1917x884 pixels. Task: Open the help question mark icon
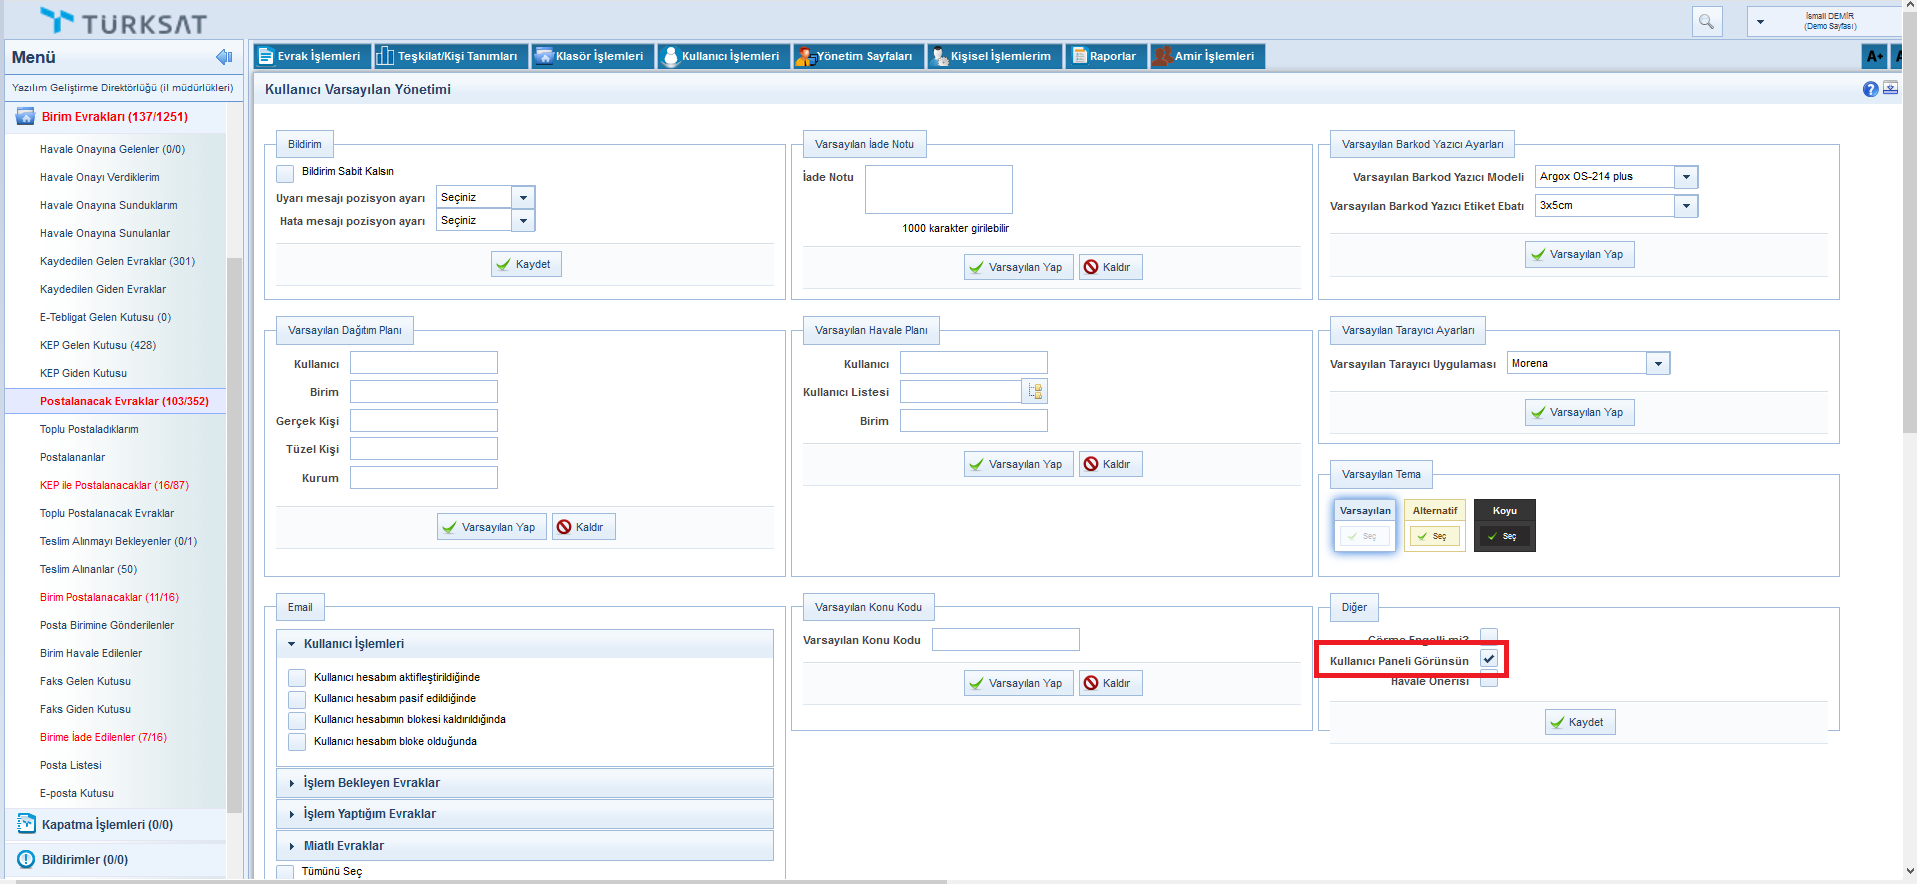click(1870, 89)
